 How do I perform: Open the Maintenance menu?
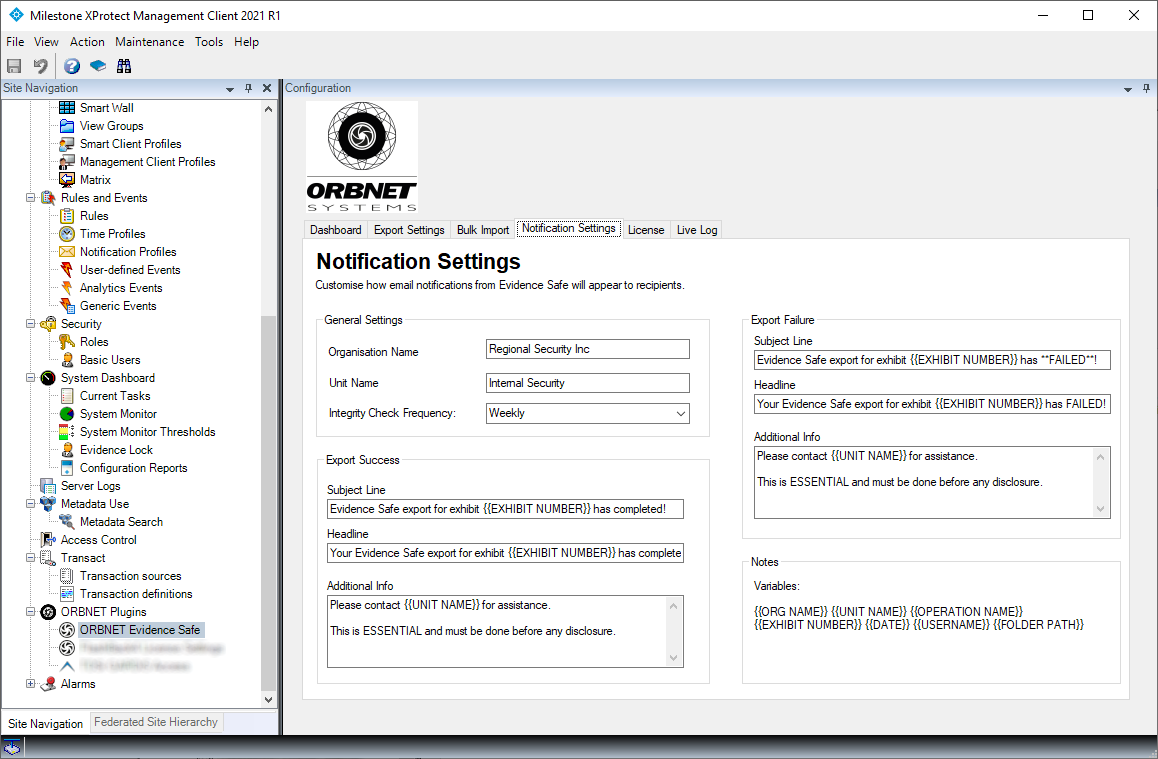pos(149,42)
